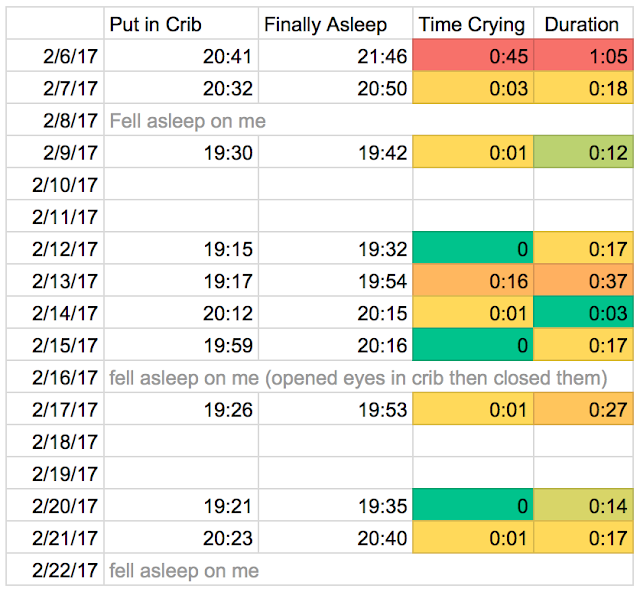Viewport: 640px width, 592px height.
Task: Click the orange 0:37 Duration cell
Action: [x=582, y=282]
